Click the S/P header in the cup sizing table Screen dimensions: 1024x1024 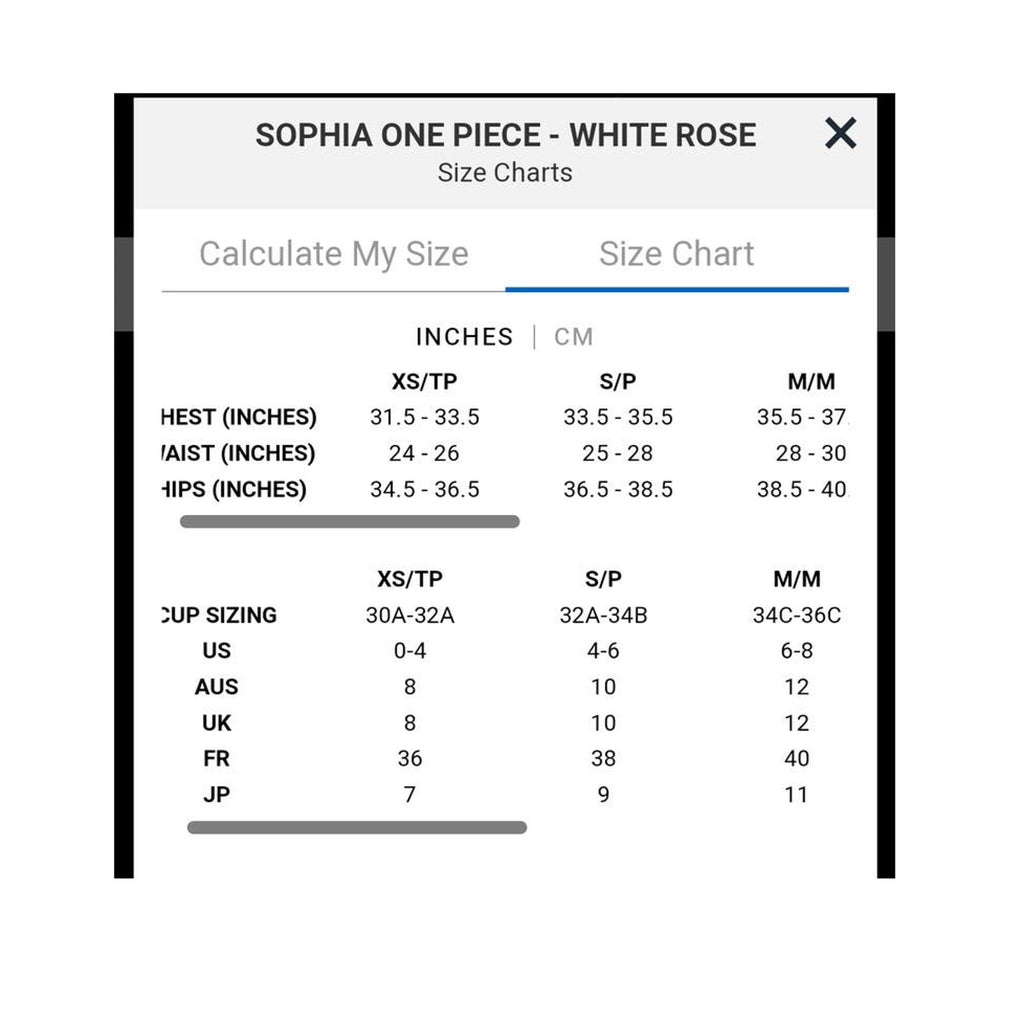tap(603, 579)
